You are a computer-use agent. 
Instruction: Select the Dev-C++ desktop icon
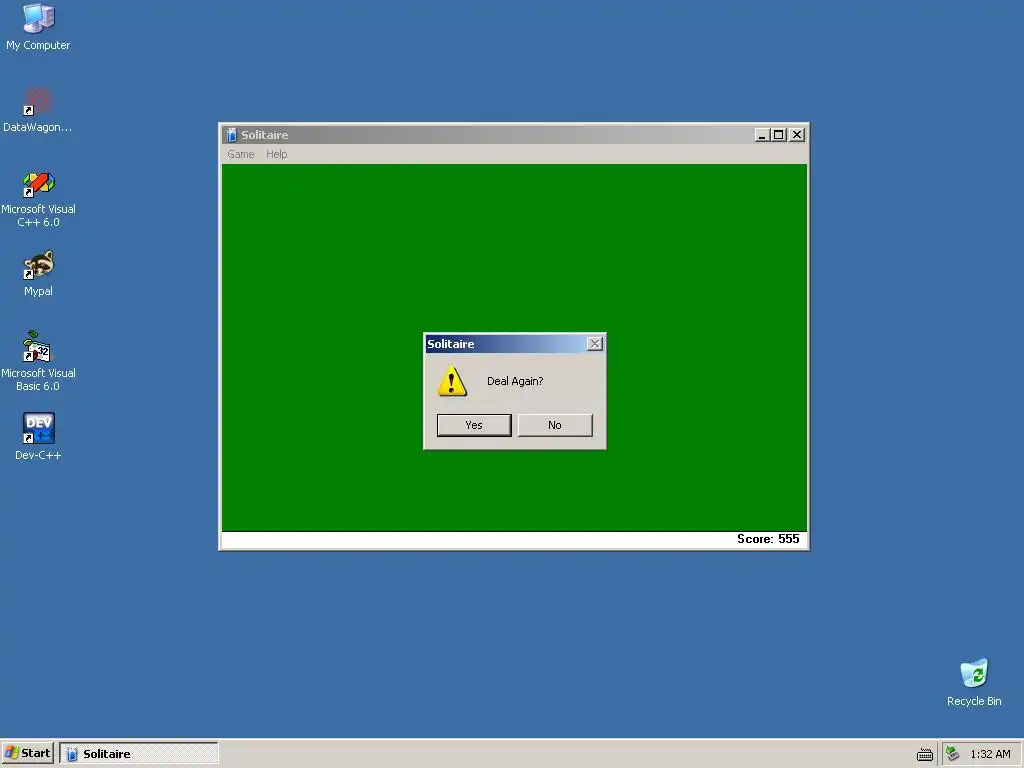[38, 437]
